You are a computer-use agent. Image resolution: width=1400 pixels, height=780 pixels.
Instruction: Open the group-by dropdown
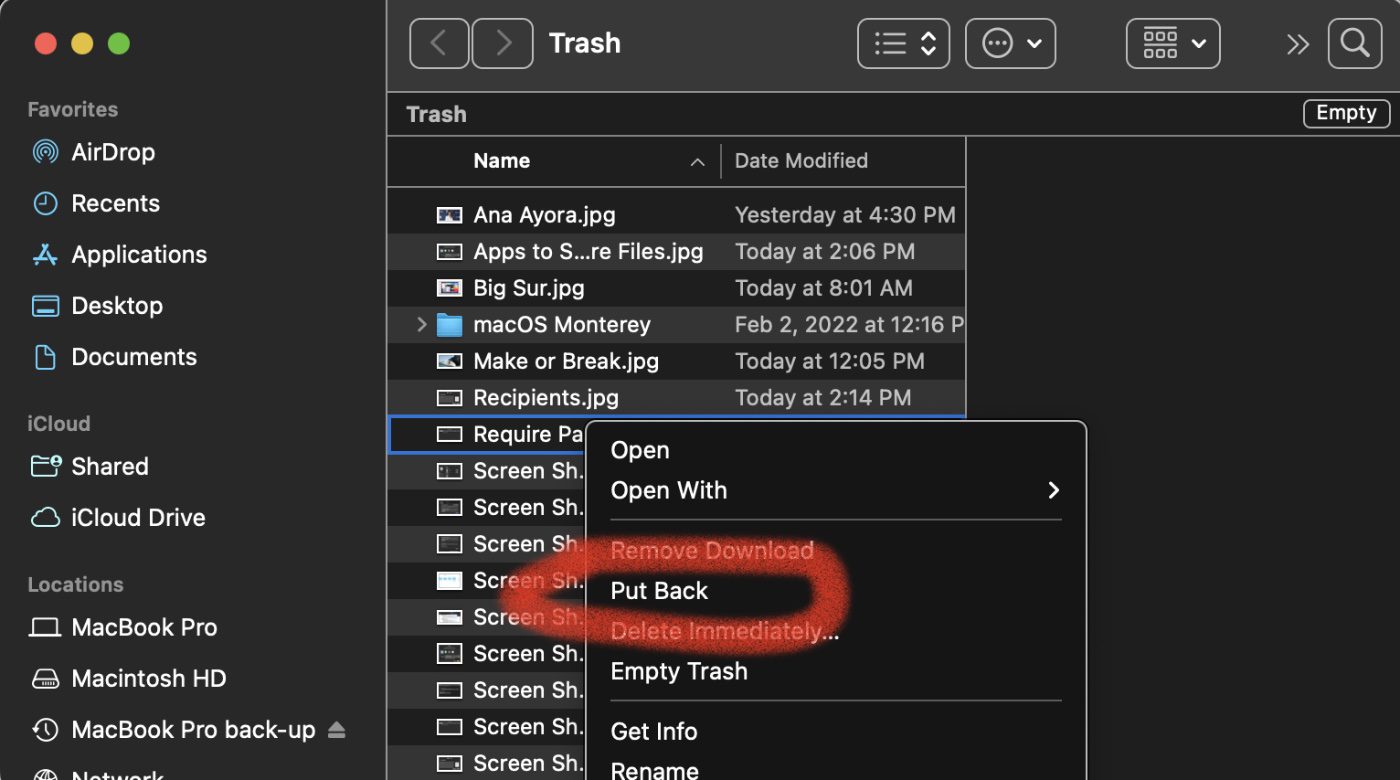click(1172, 44)
